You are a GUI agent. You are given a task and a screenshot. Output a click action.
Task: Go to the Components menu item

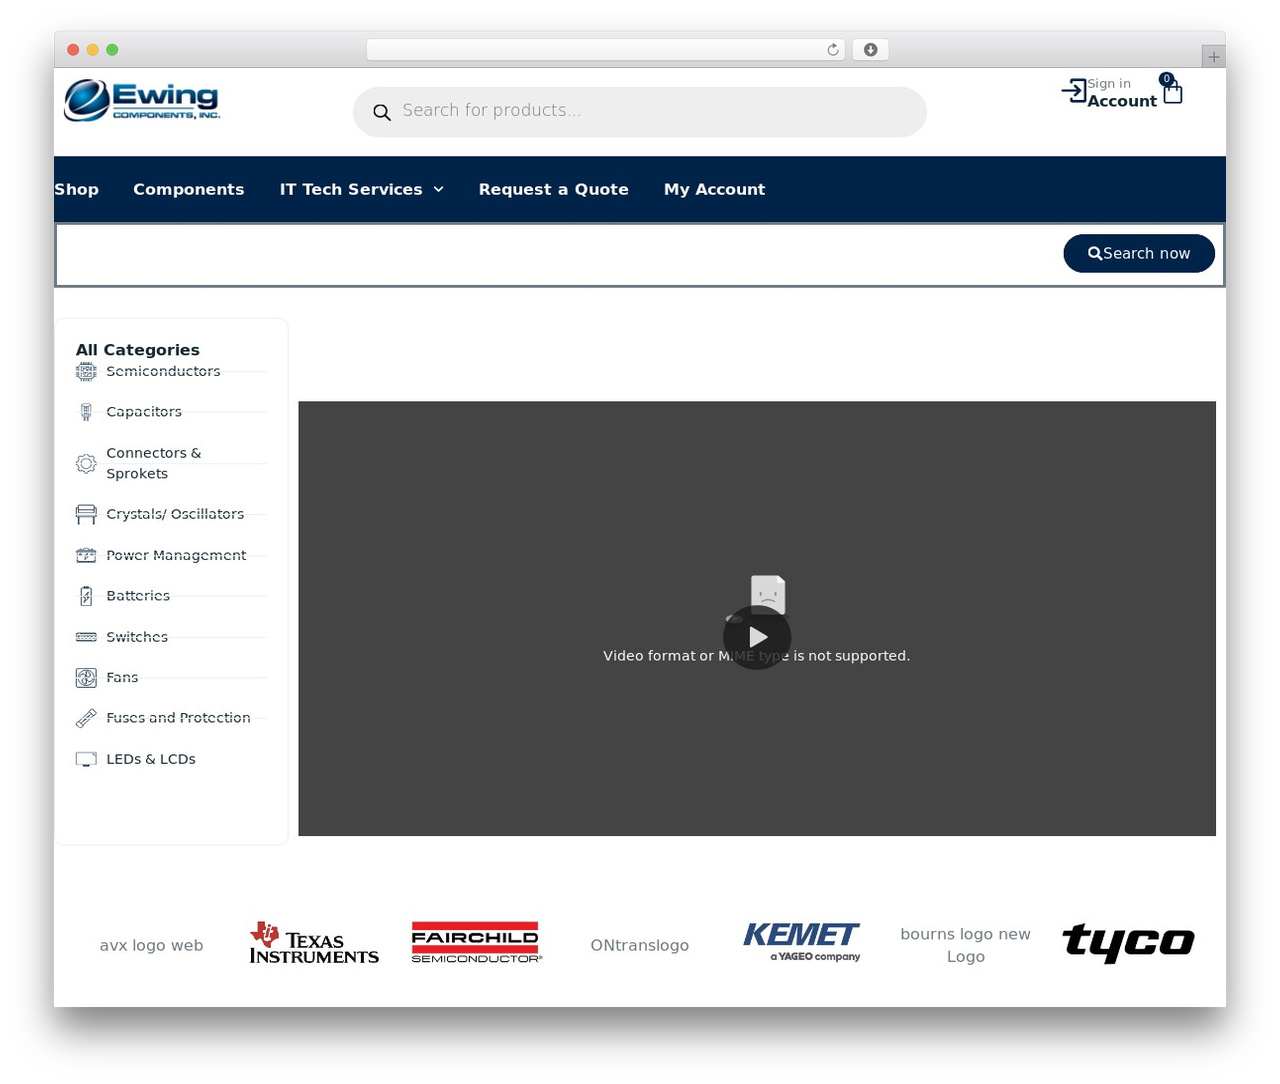(189, 189)
